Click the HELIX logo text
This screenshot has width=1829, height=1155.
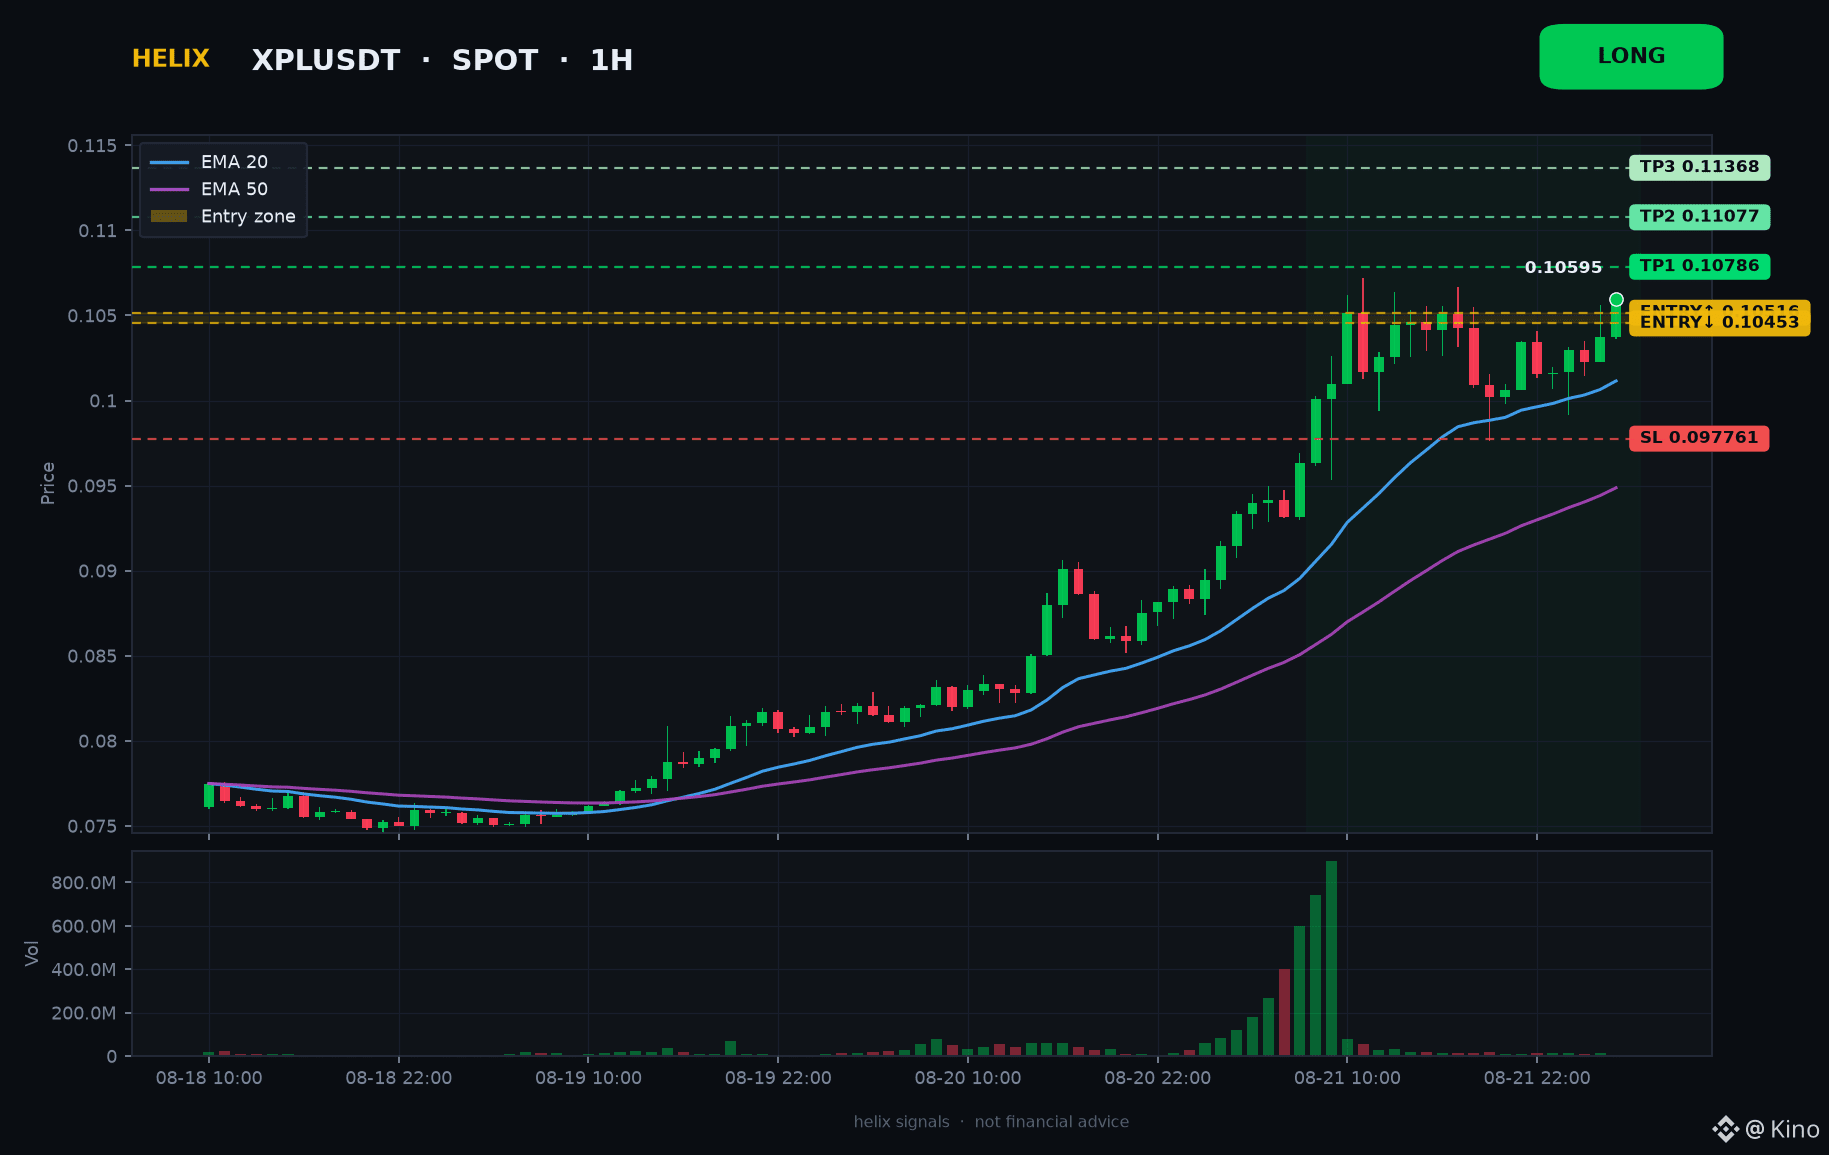(171, 59)
